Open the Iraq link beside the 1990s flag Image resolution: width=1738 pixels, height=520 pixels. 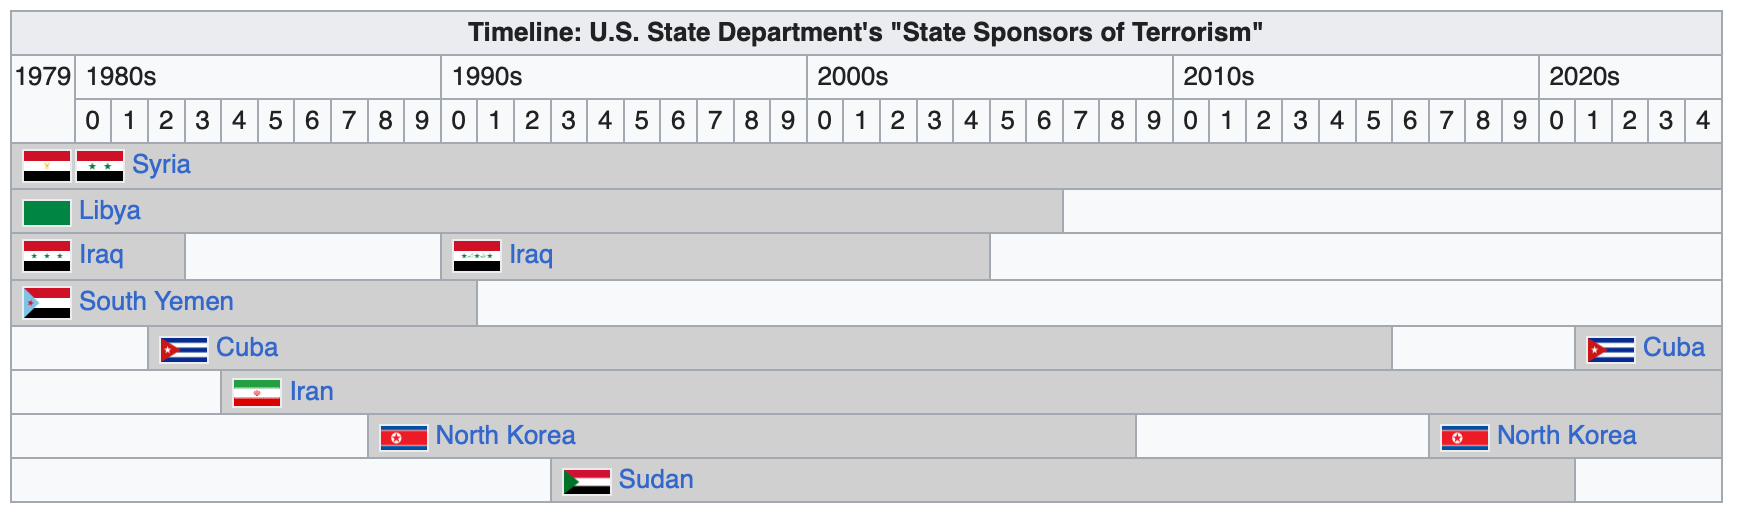(531, 255)
